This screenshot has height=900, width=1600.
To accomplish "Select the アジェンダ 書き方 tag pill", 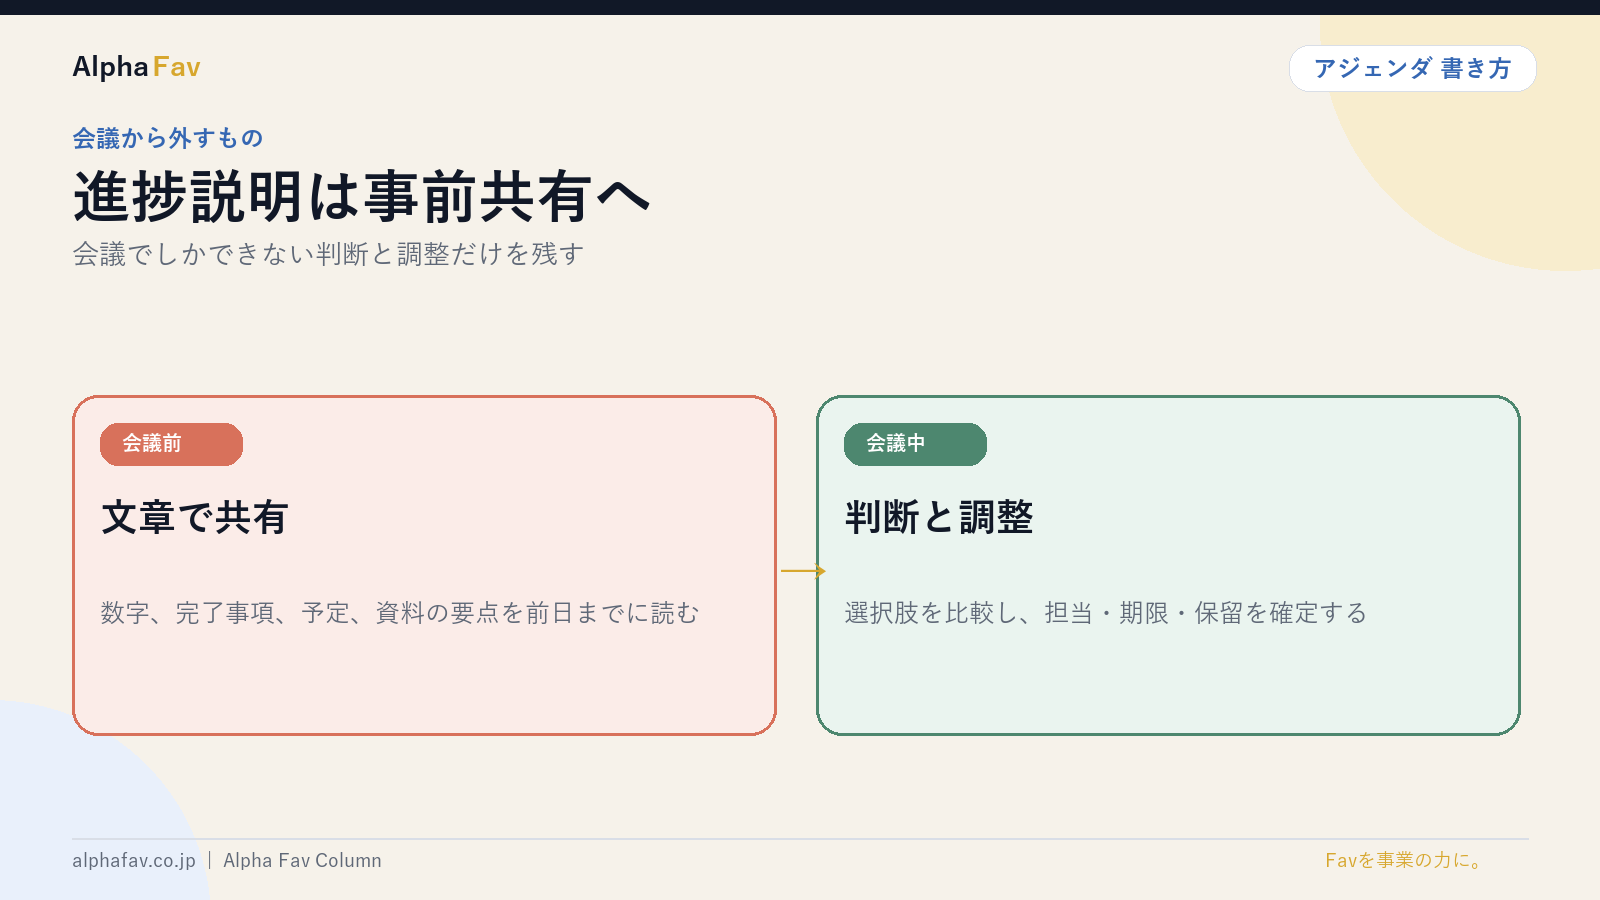I will [x=1412, y=68].
